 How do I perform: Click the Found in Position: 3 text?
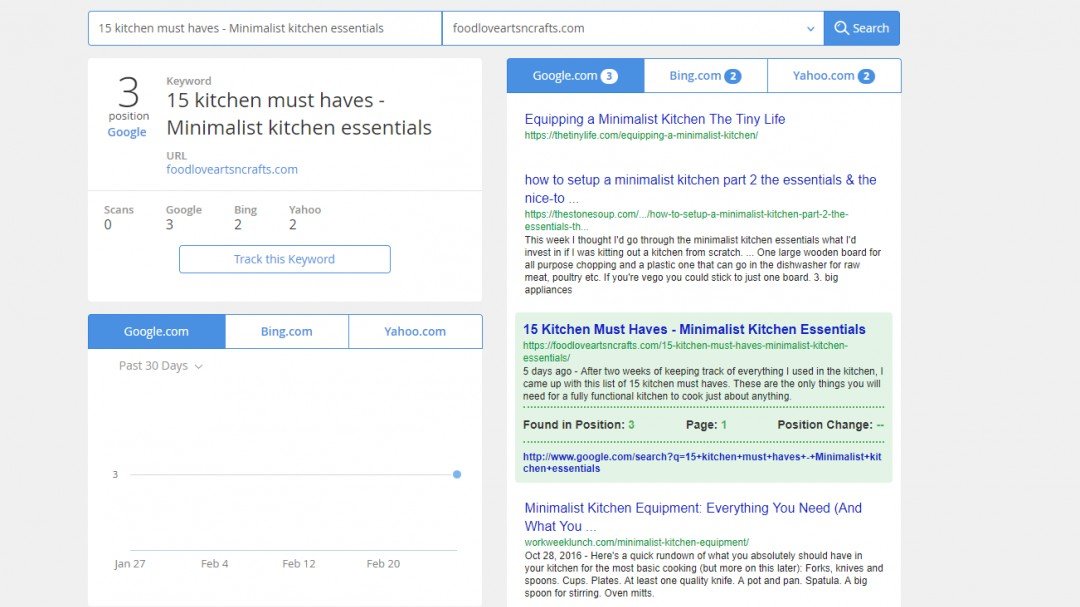click(579, 425)
